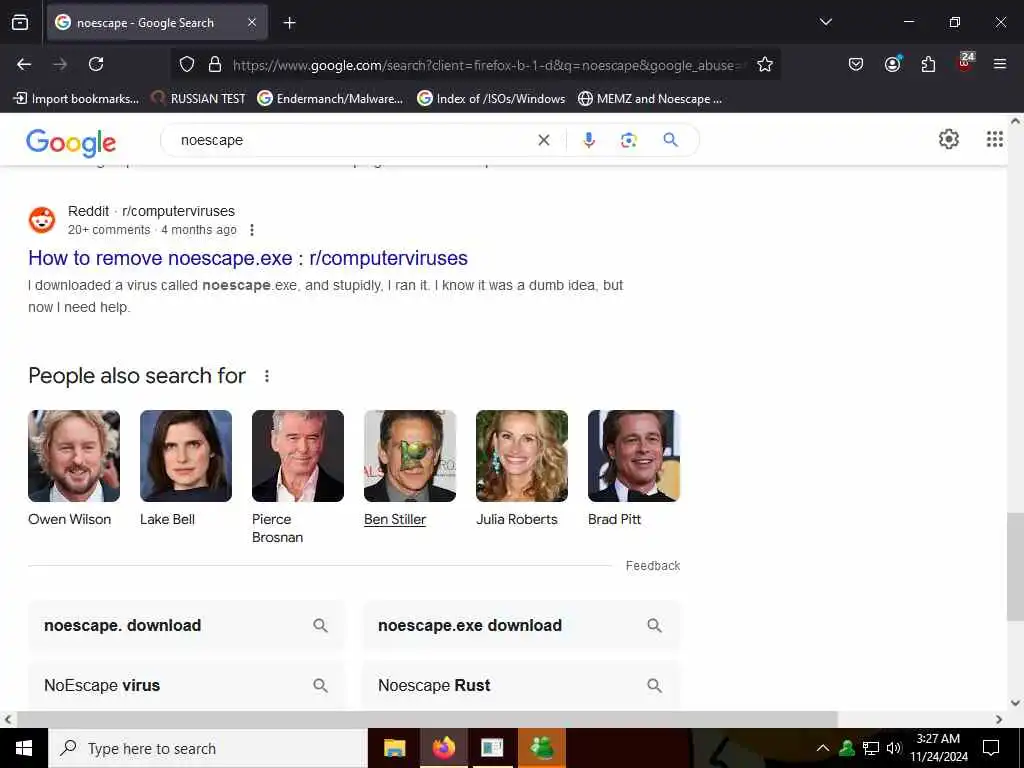Open Import bookmarks bookmark

tap(77, 99)
